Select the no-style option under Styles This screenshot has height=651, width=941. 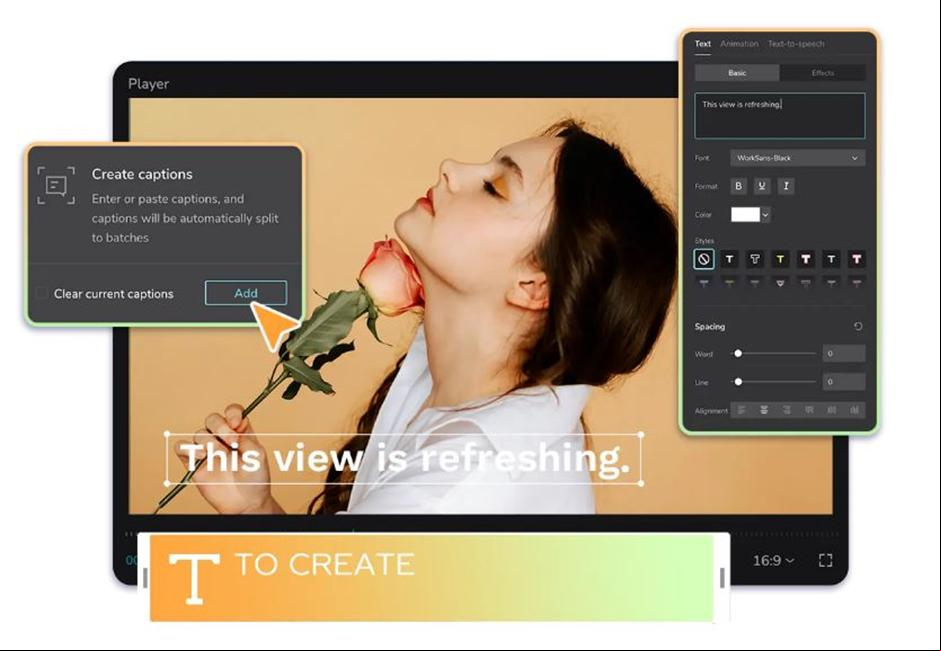pos(704,259)
